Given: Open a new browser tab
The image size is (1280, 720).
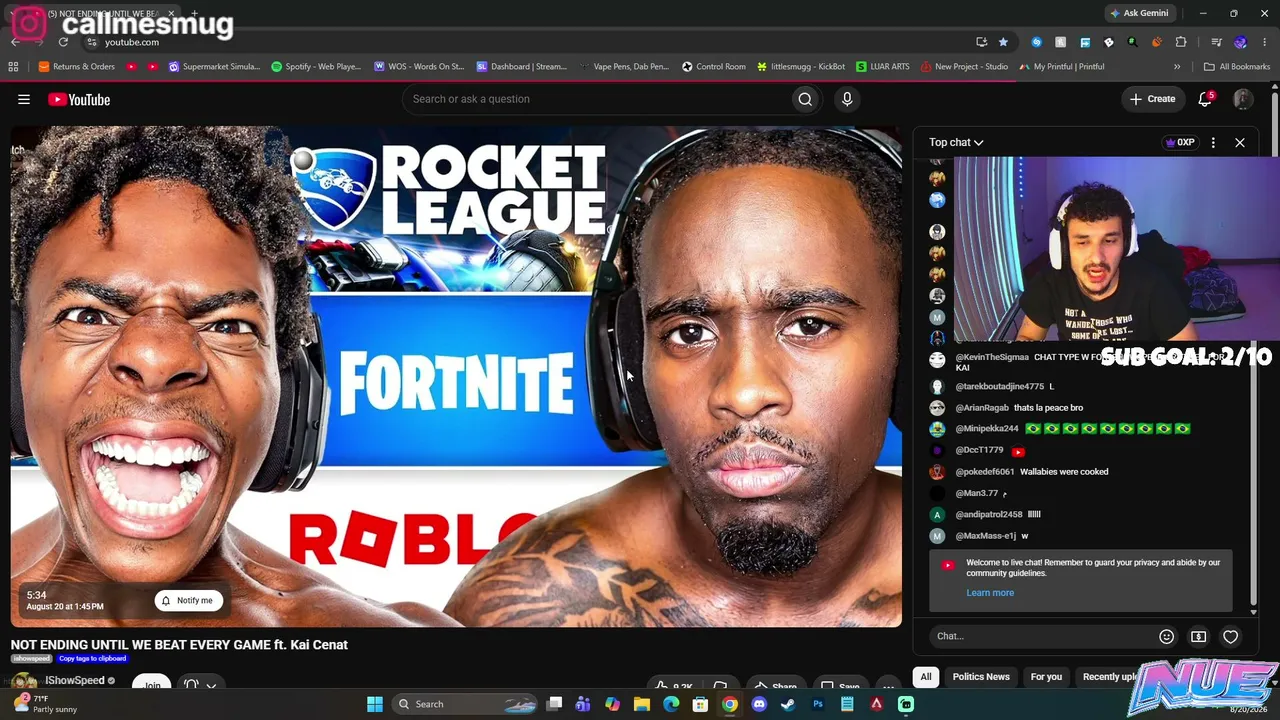Looking at the screenshot, I should point(194,13).
